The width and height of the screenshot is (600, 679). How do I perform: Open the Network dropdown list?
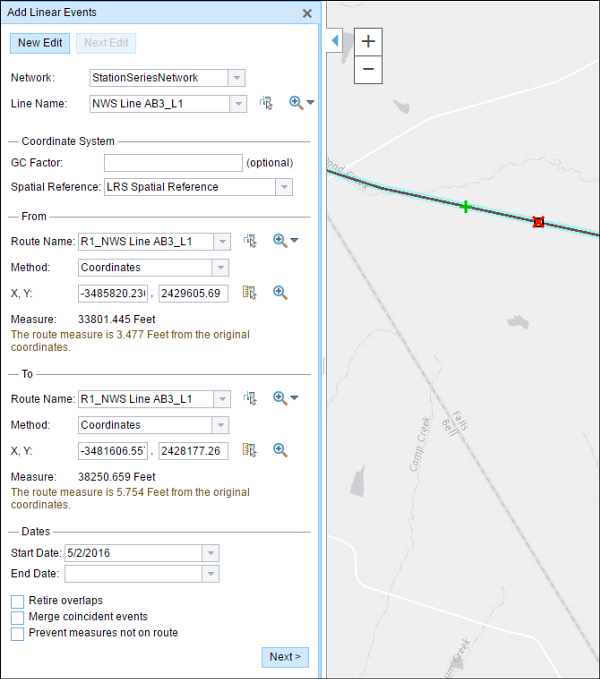tap(235, 77)
